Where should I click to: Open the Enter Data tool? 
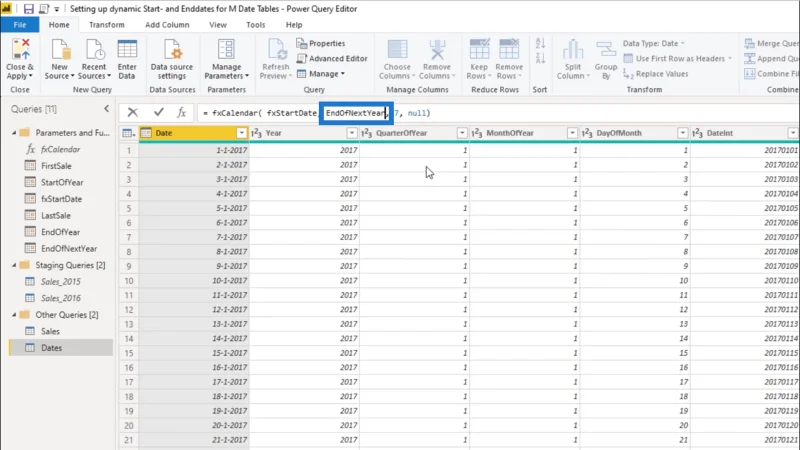tap(127, 58)
